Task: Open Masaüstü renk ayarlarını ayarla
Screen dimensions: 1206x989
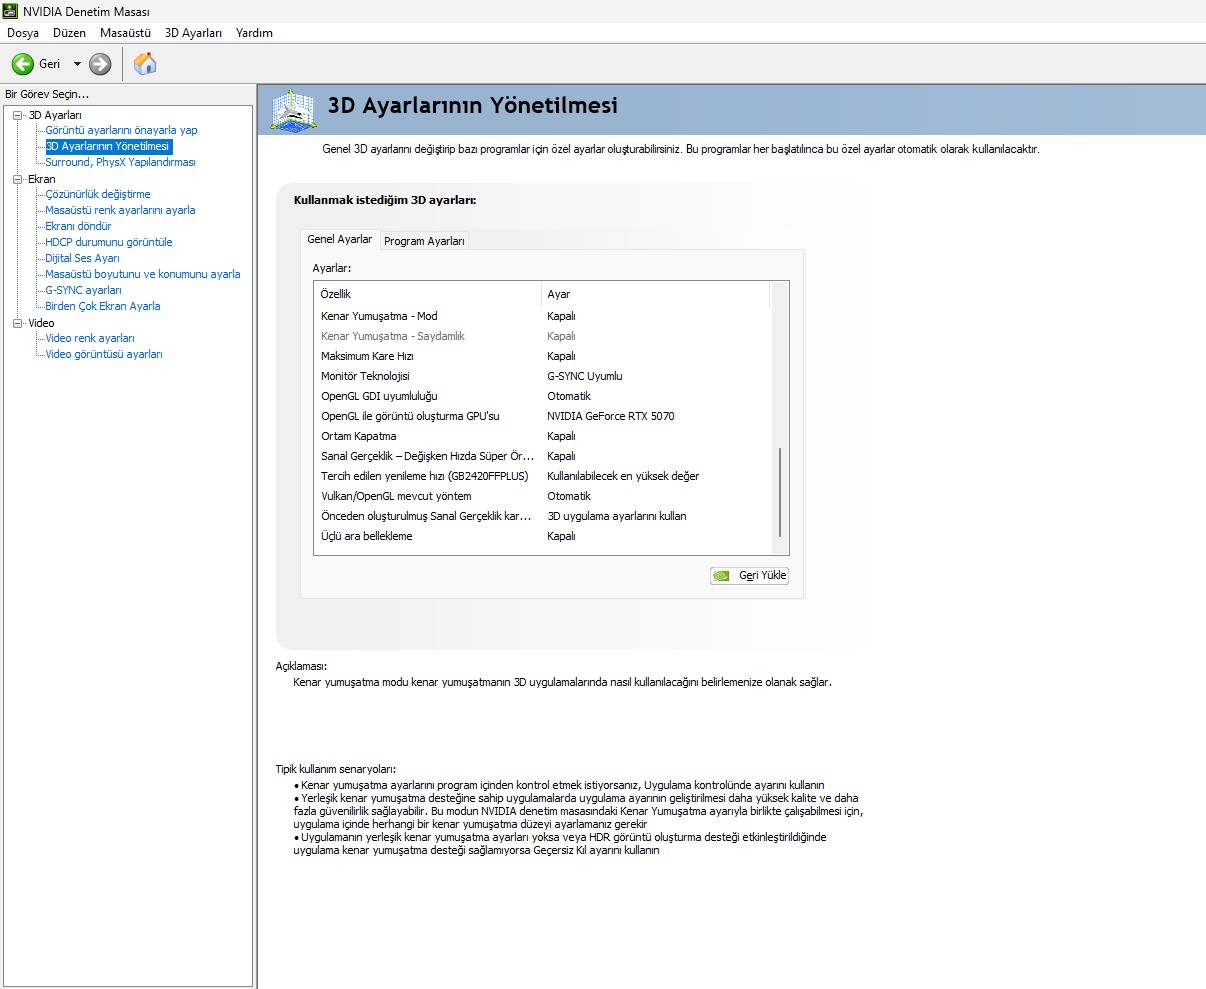Action: [x=120, y=210]
